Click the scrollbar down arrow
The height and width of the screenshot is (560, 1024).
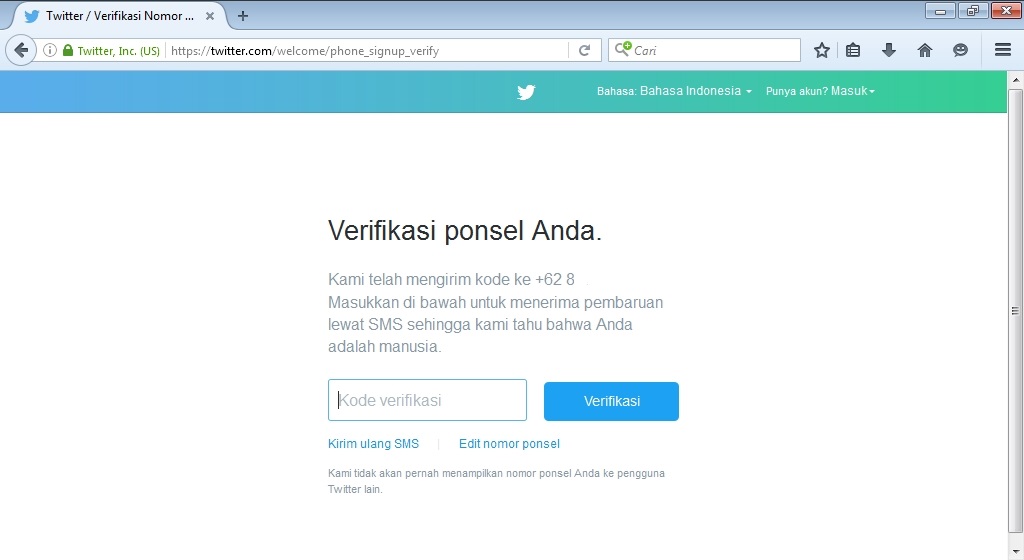pos(1015,553)
